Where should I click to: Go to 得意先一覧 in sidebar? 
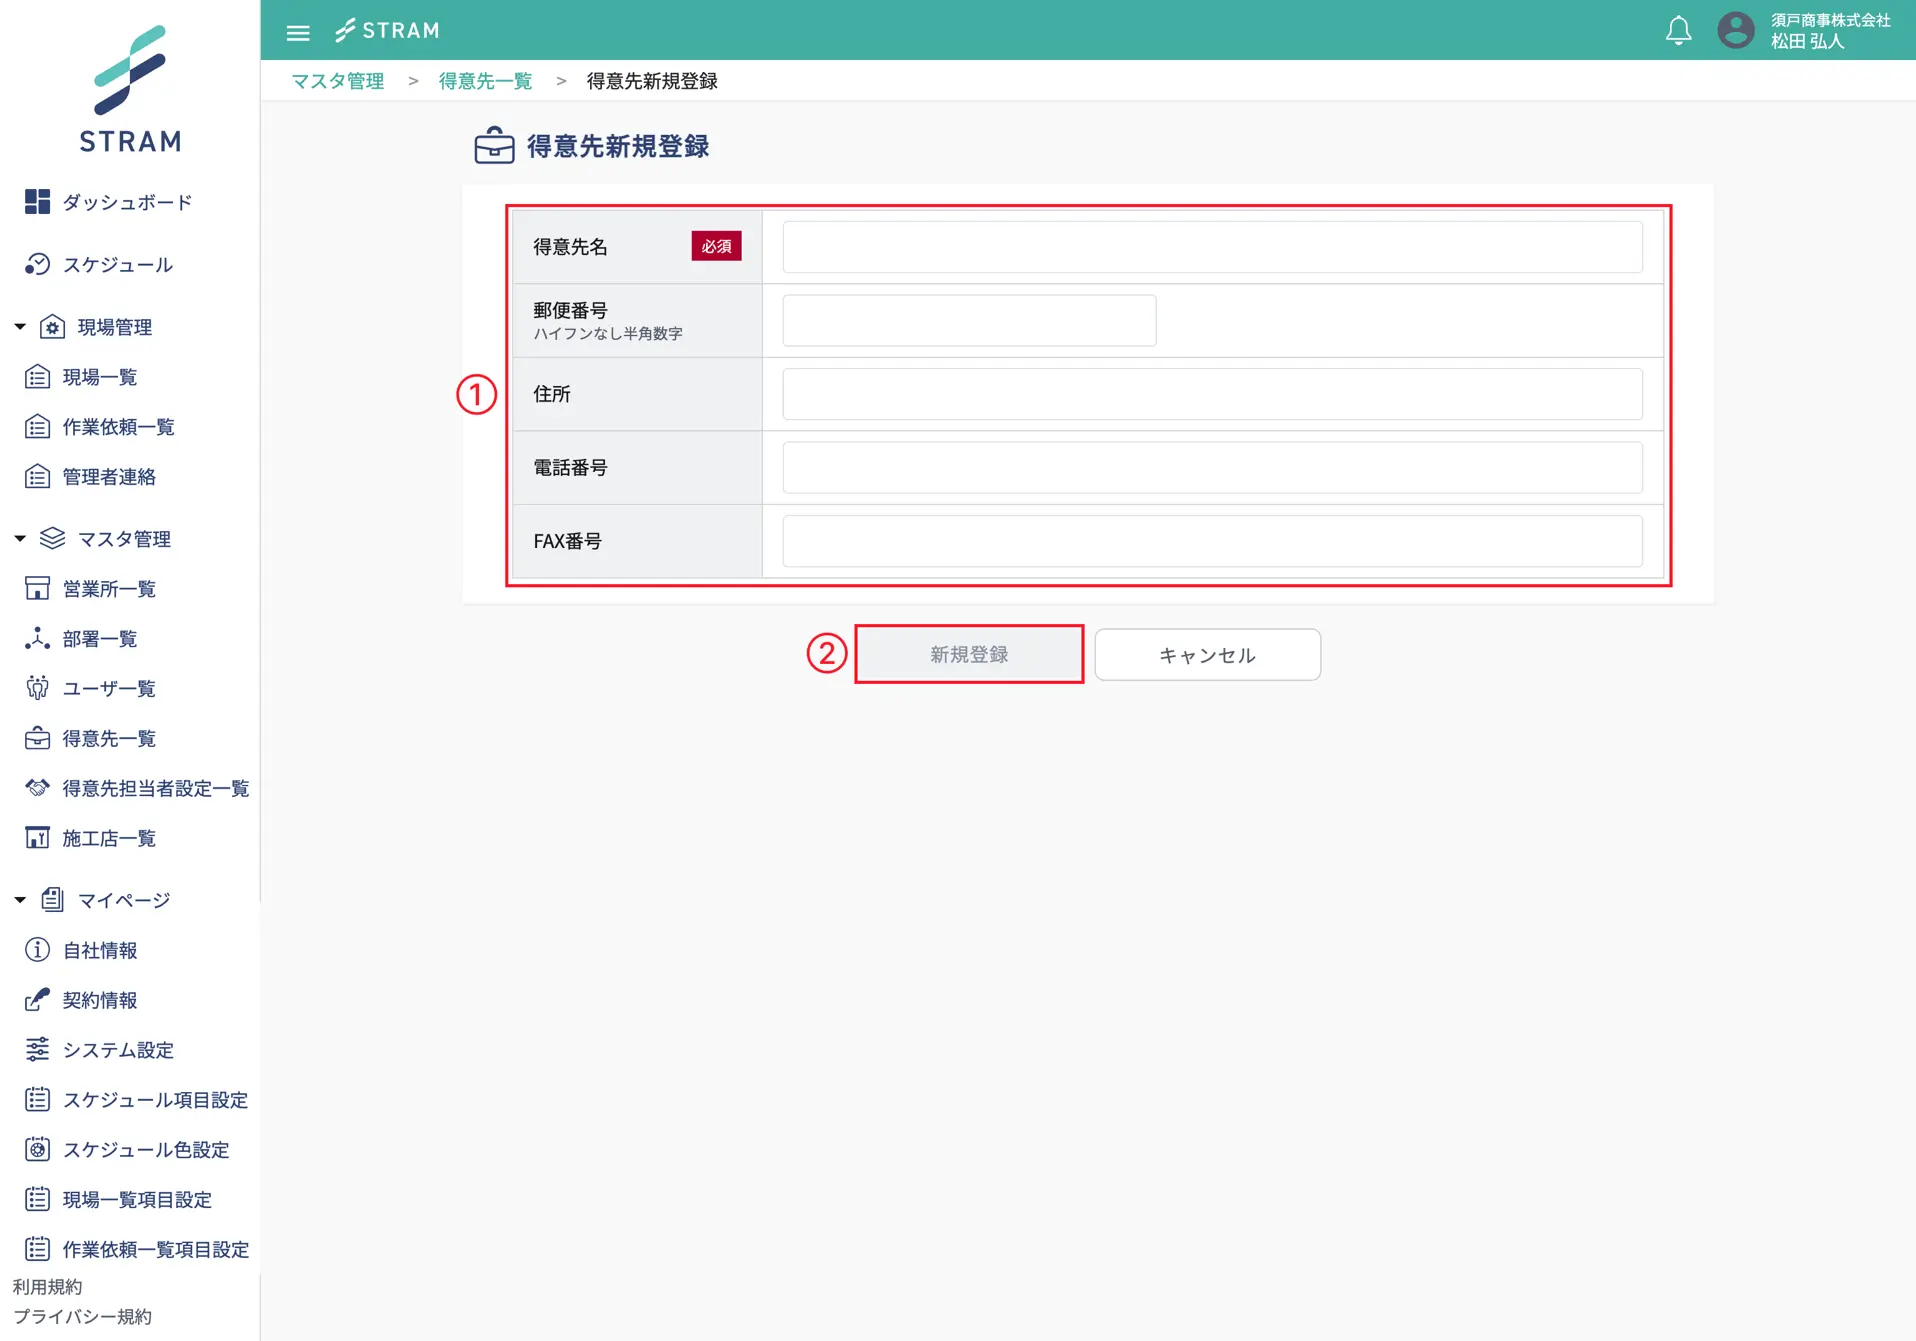coord(109,738)
